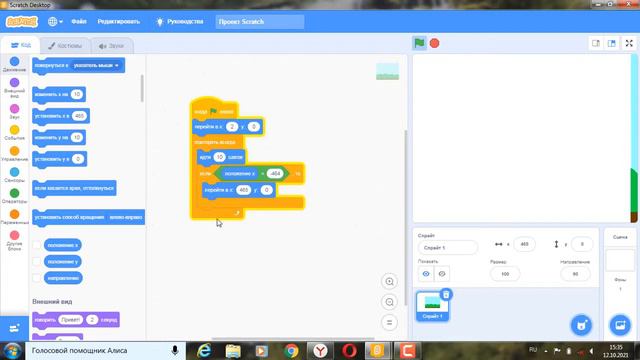Open Yandex browser from the taskbar
Image resolution: width=640 pixels, height=360 pixels.
(x=320, y=351)
